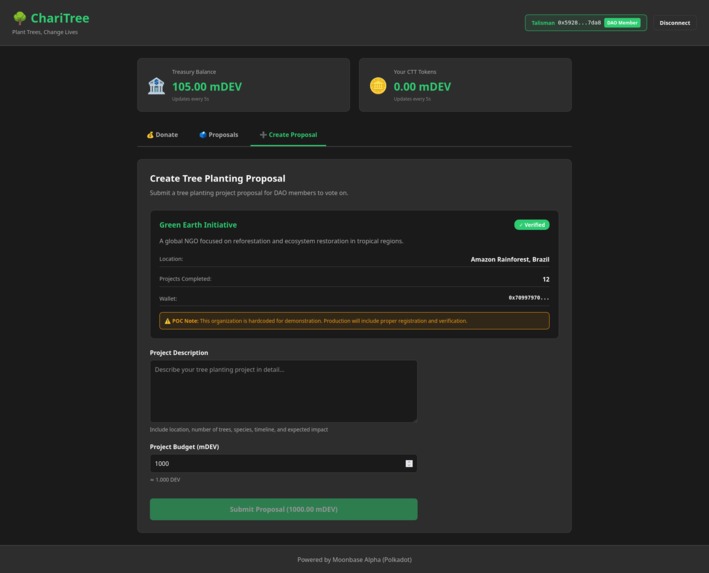Viewport: 709px width, 573px height.
Task: Click the warning triangle in the POC Note
Action: pos(167,321)
